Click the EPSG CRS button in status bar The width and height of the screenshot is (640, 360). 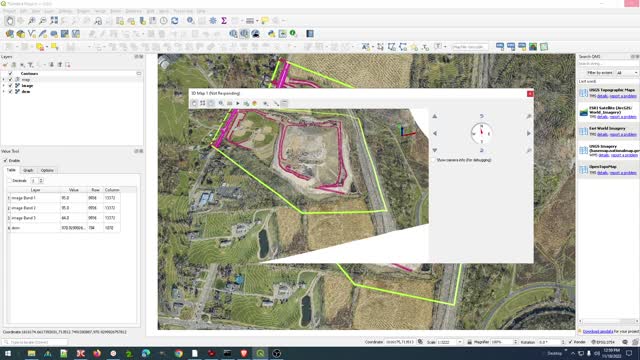[x=603, y=342]
